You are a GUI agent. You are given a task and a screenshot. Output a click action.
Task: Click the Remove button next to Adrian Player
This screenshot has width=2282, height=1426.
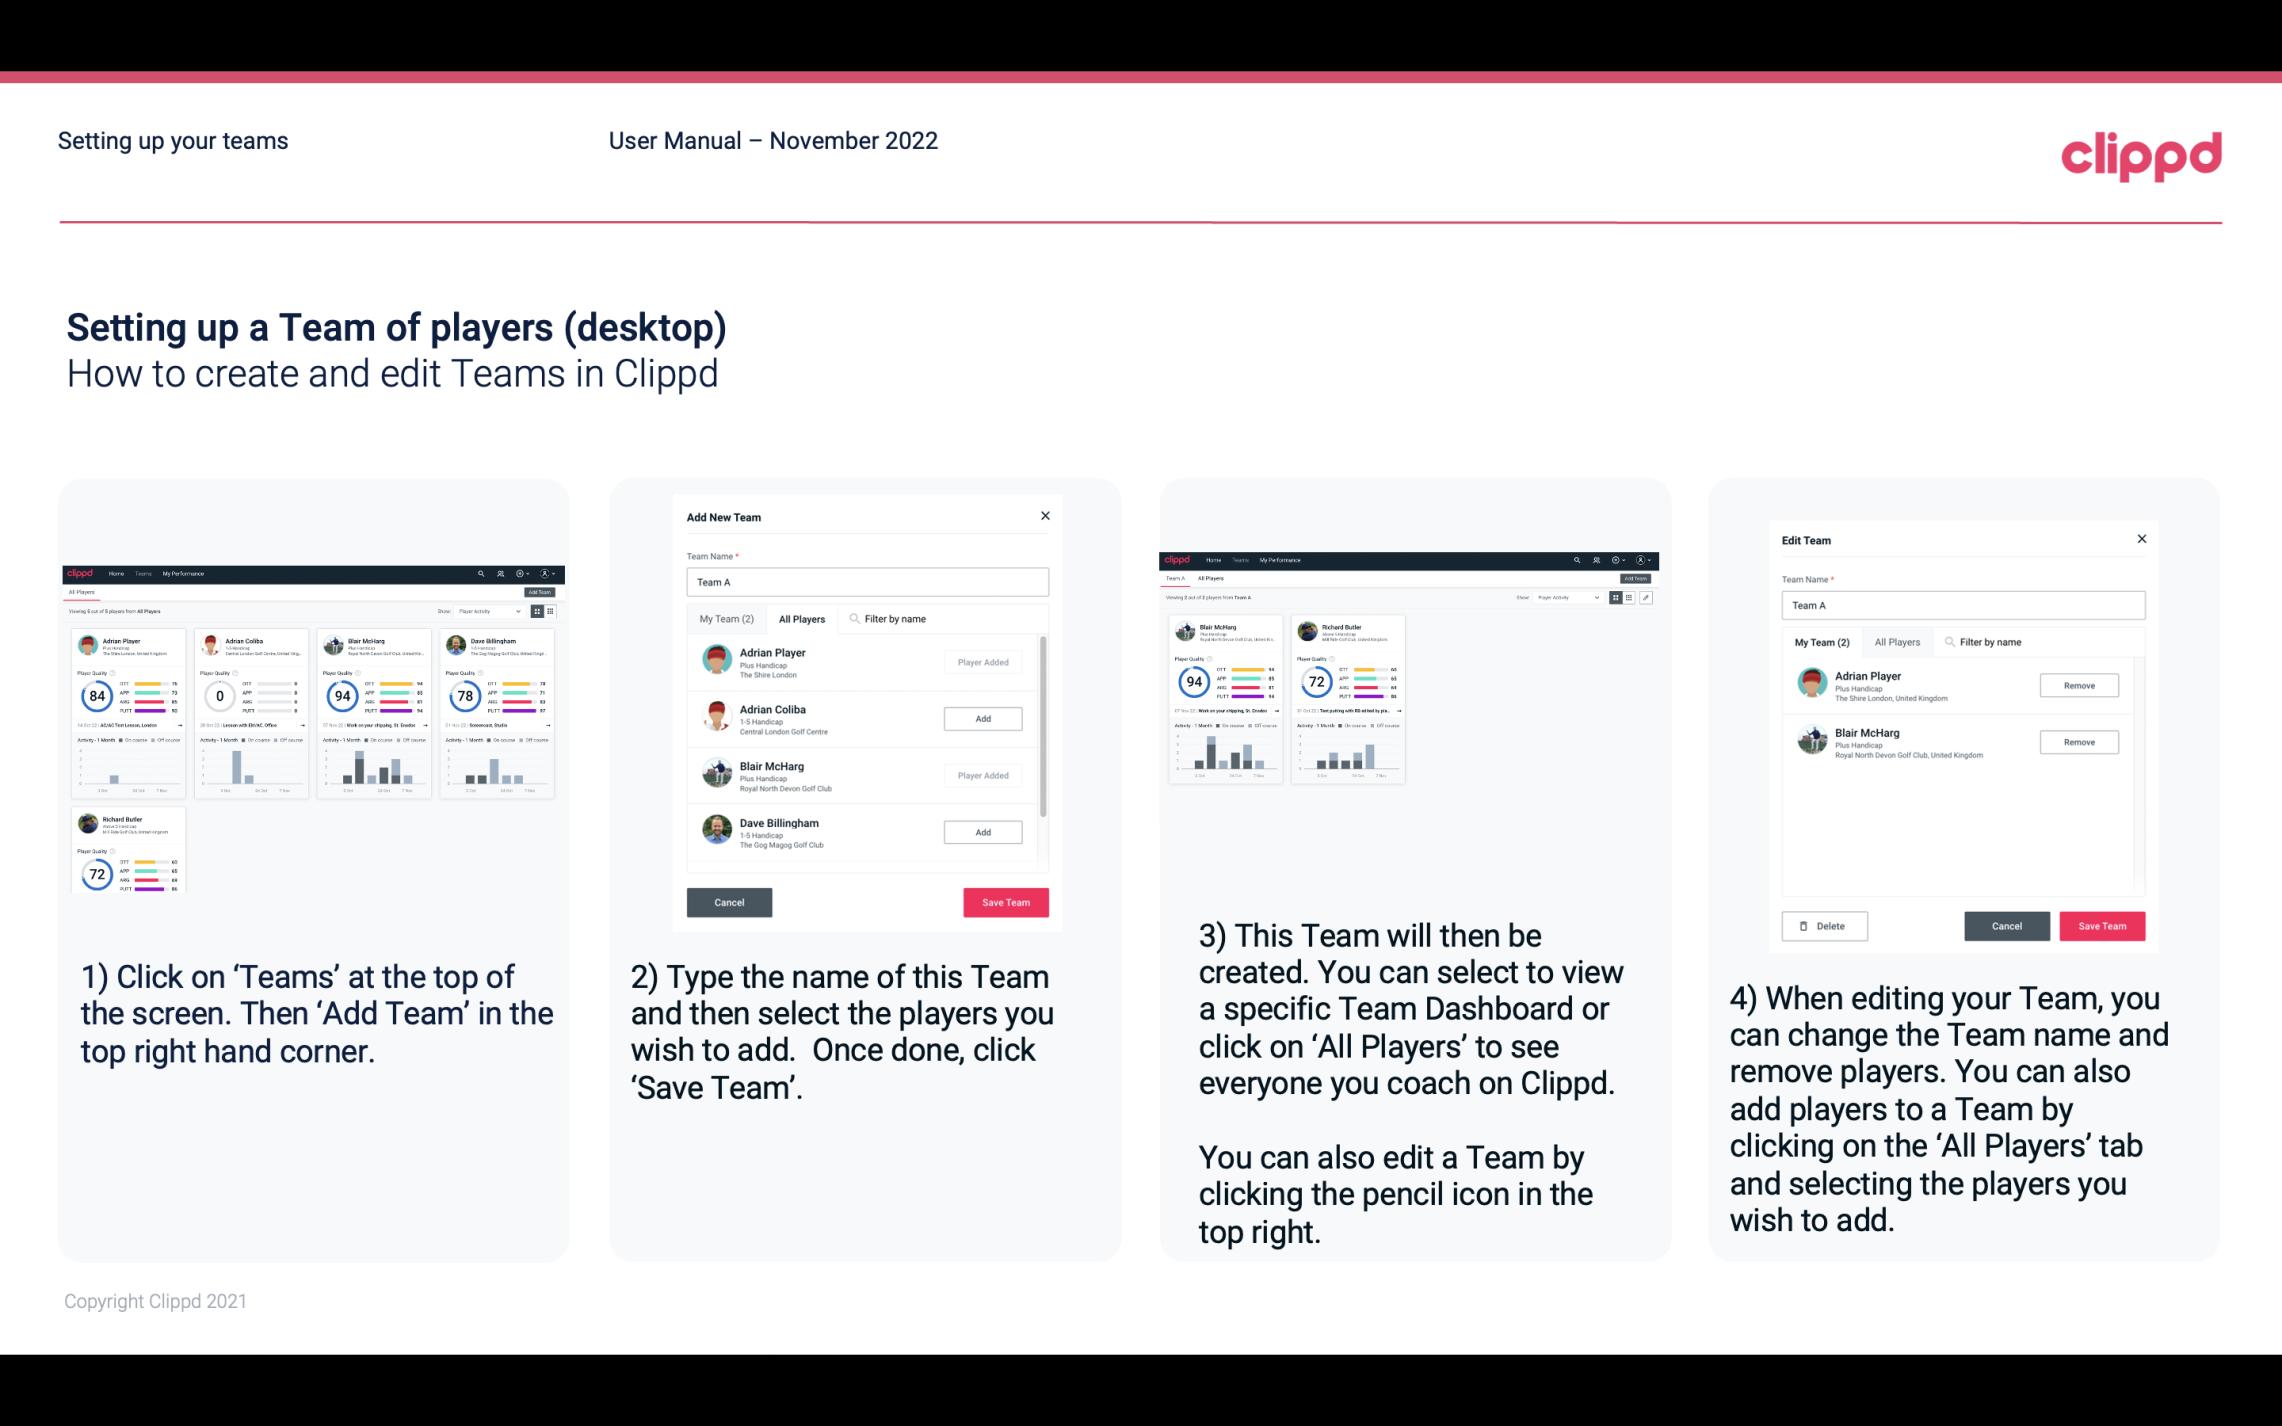[2077, 685]
